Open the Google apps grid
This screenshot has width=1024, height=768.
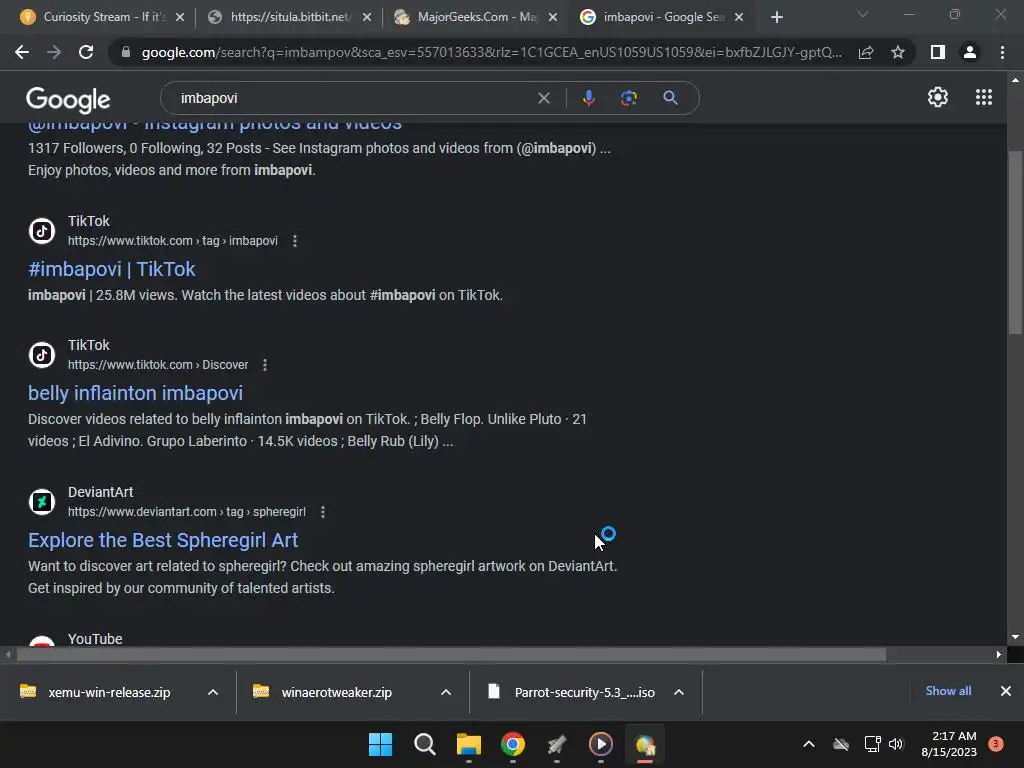point(984,97)
